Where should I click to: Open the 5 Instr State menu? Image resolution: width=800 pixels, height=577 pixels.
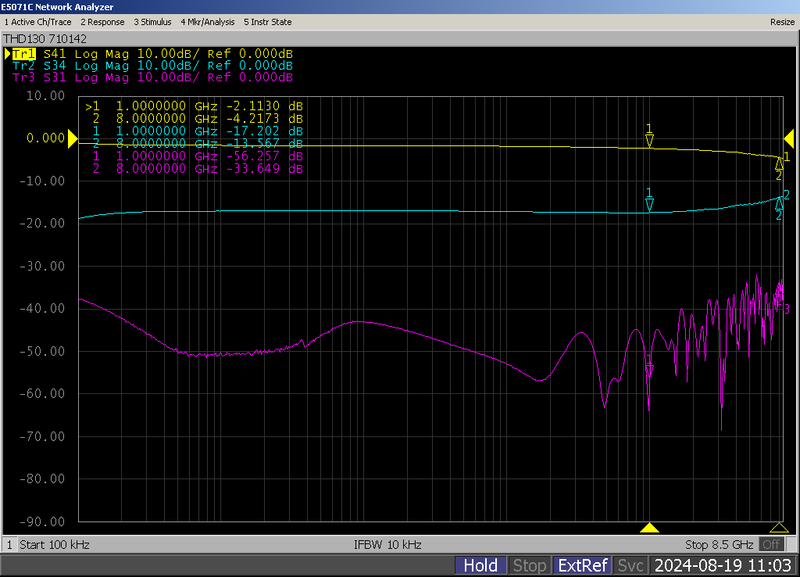(267, 21)
